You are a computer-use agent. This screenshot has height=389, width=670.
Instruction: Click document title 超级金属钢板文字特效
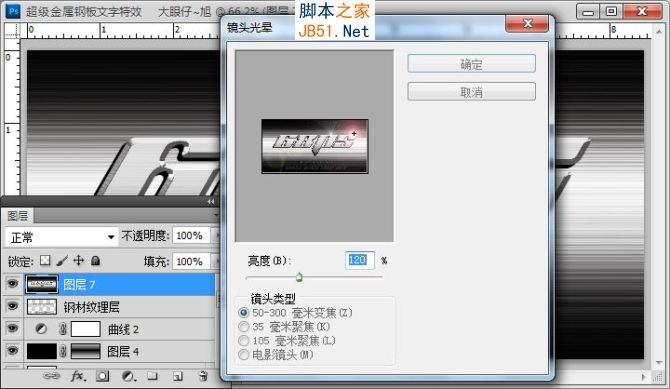(x=84, y=12)
